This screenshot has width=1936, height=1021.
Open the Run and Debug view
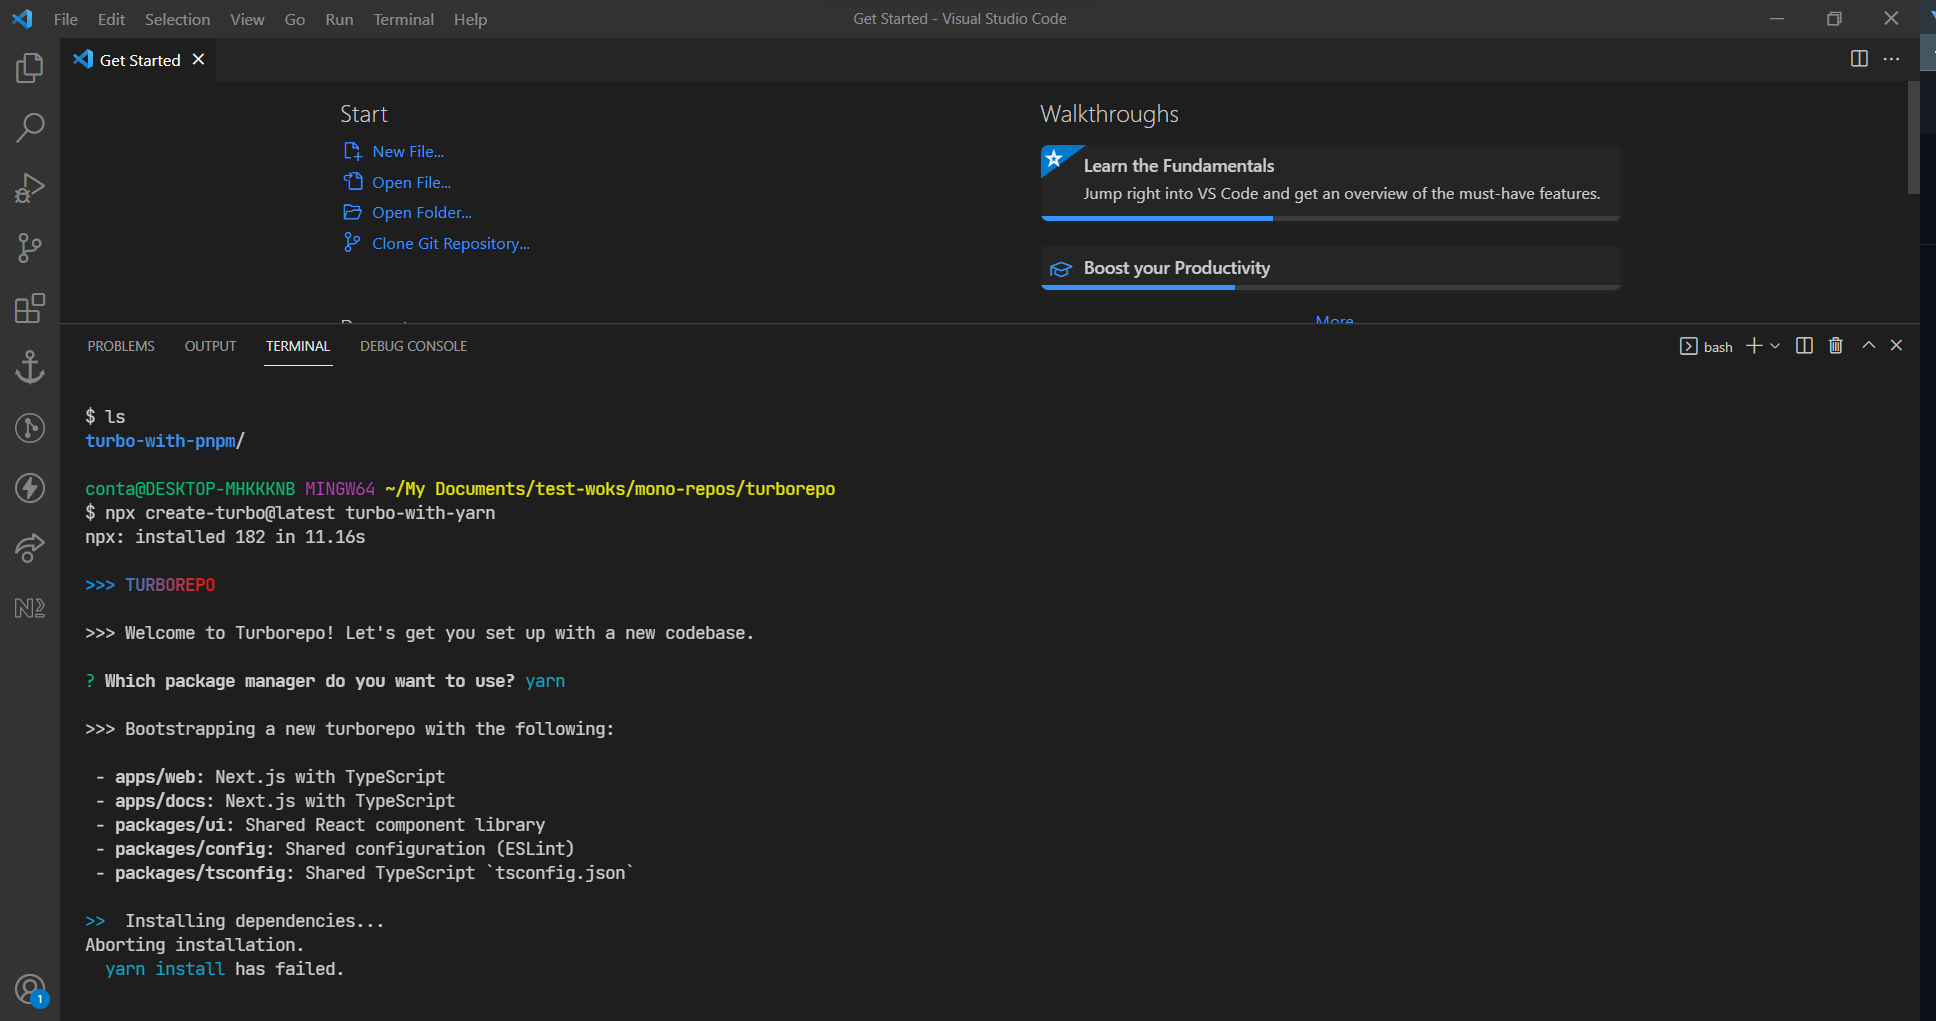pyautogui.click(x=30, y=187)
